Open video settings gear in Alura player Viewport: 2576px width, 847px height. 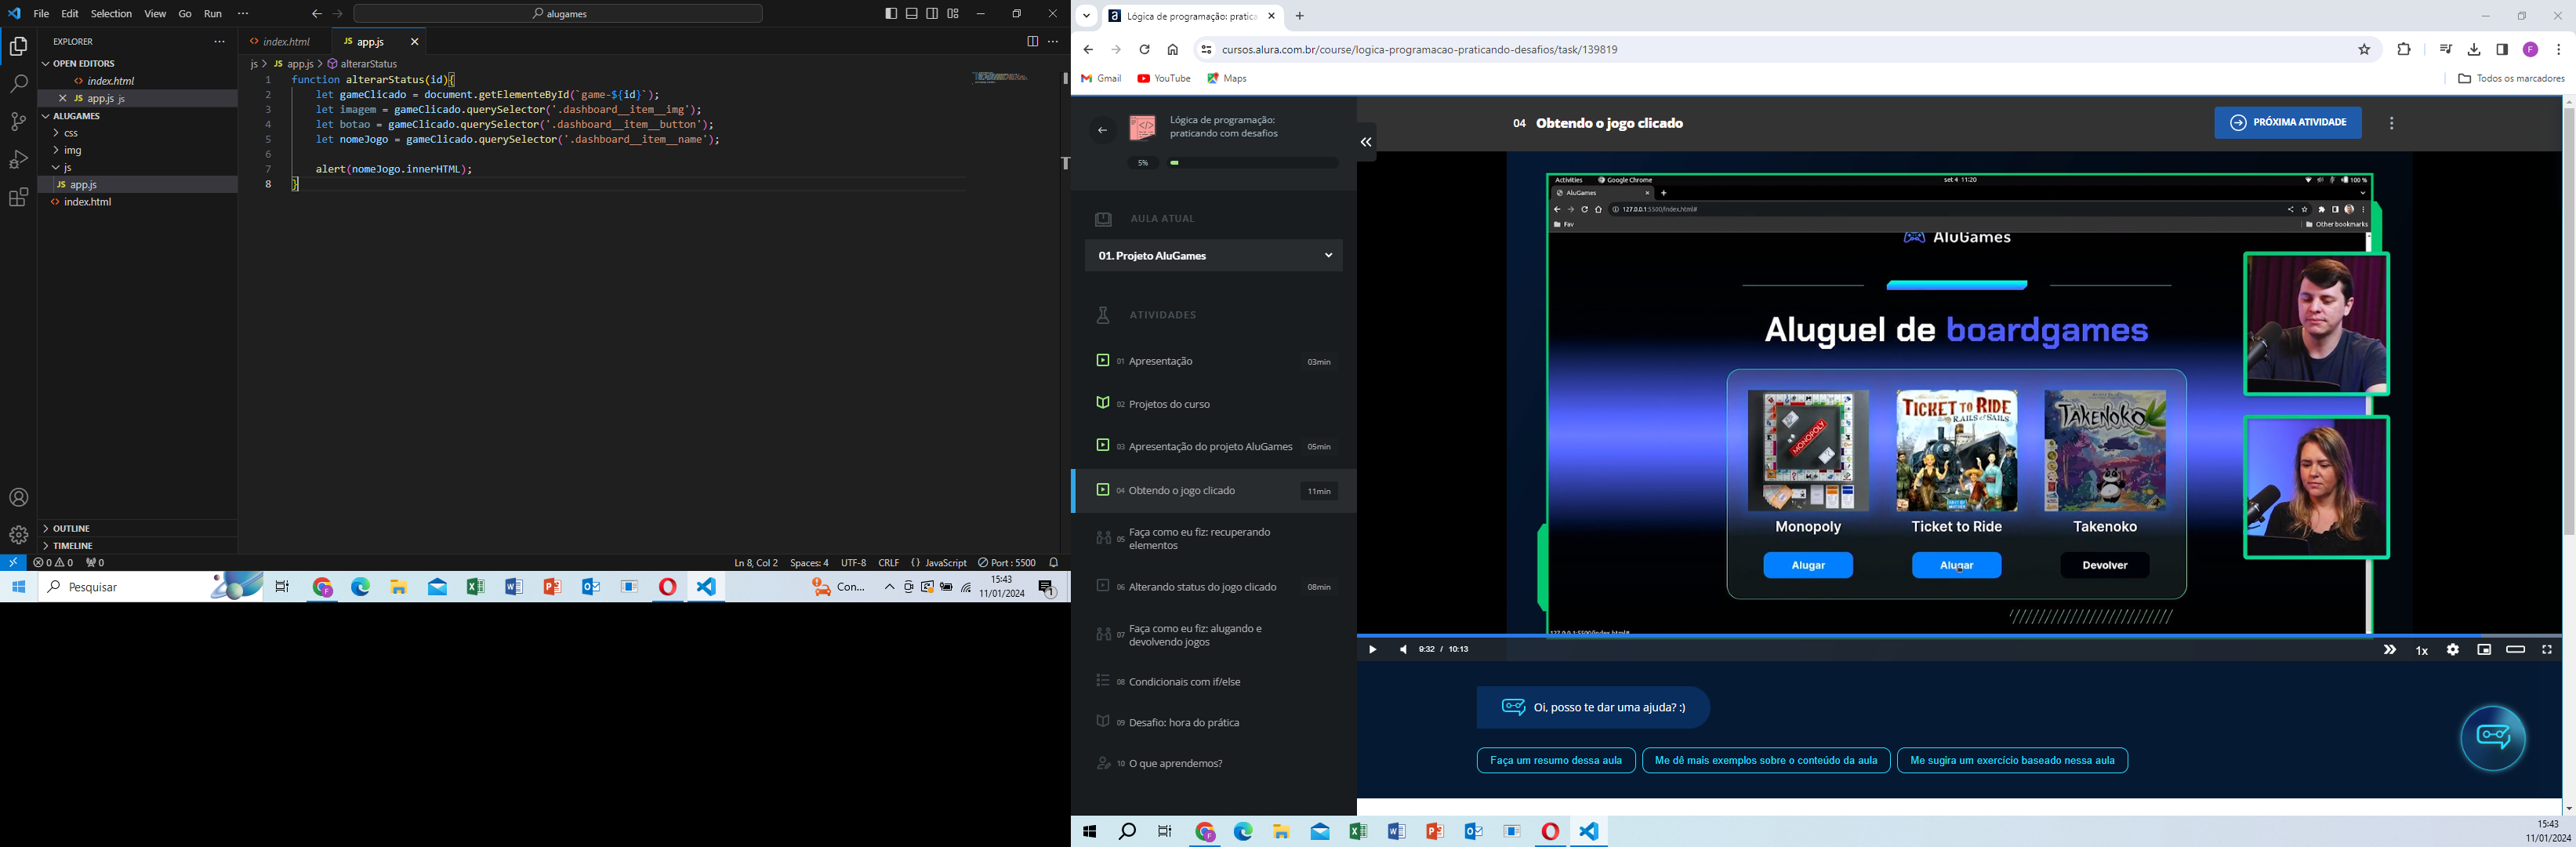2453,650
